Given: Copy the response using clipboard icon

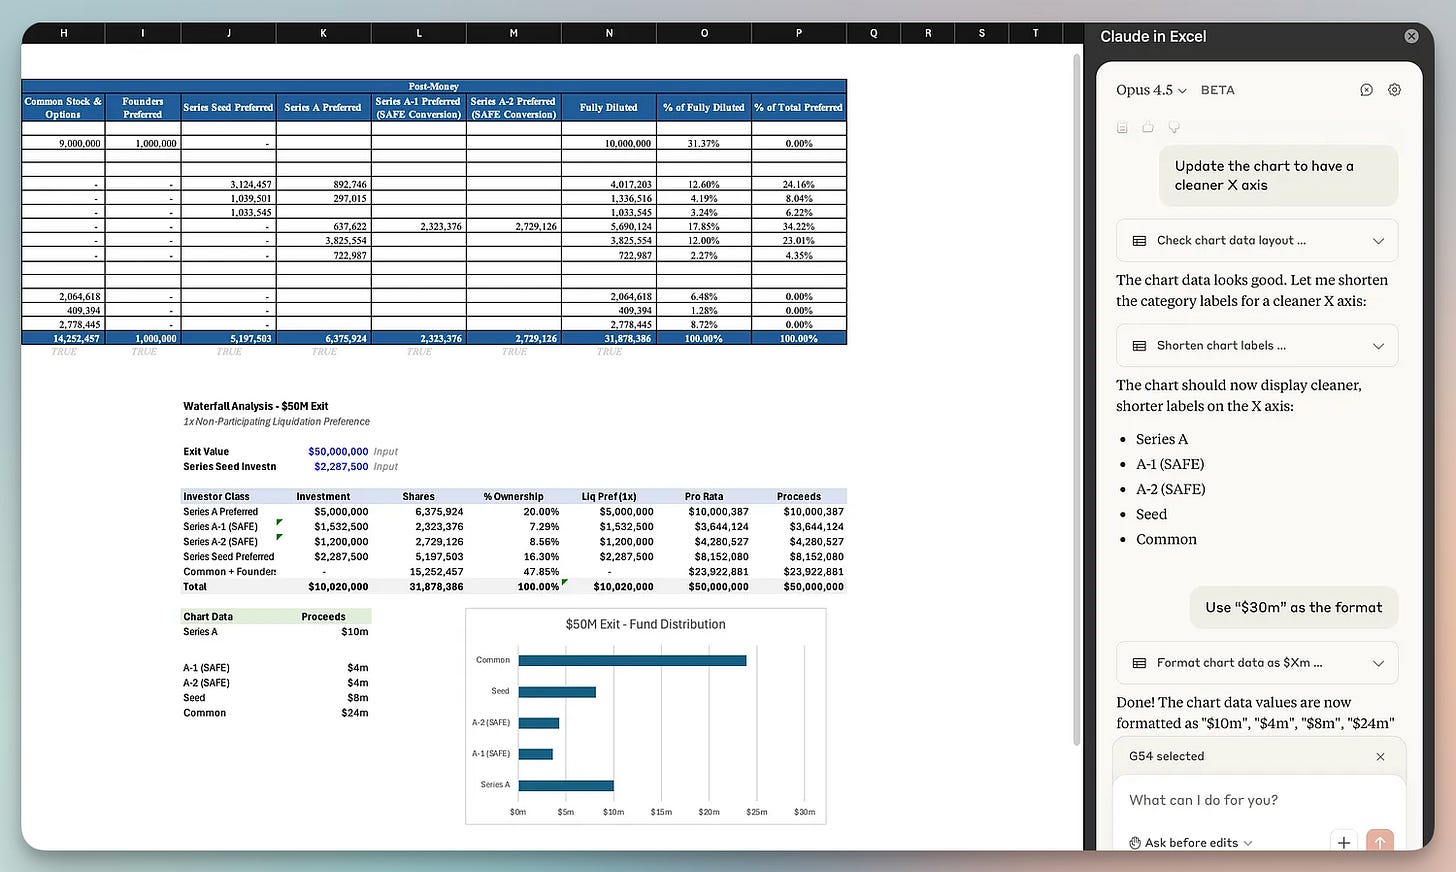Looking at the screenshot, I should point(1122,127).
